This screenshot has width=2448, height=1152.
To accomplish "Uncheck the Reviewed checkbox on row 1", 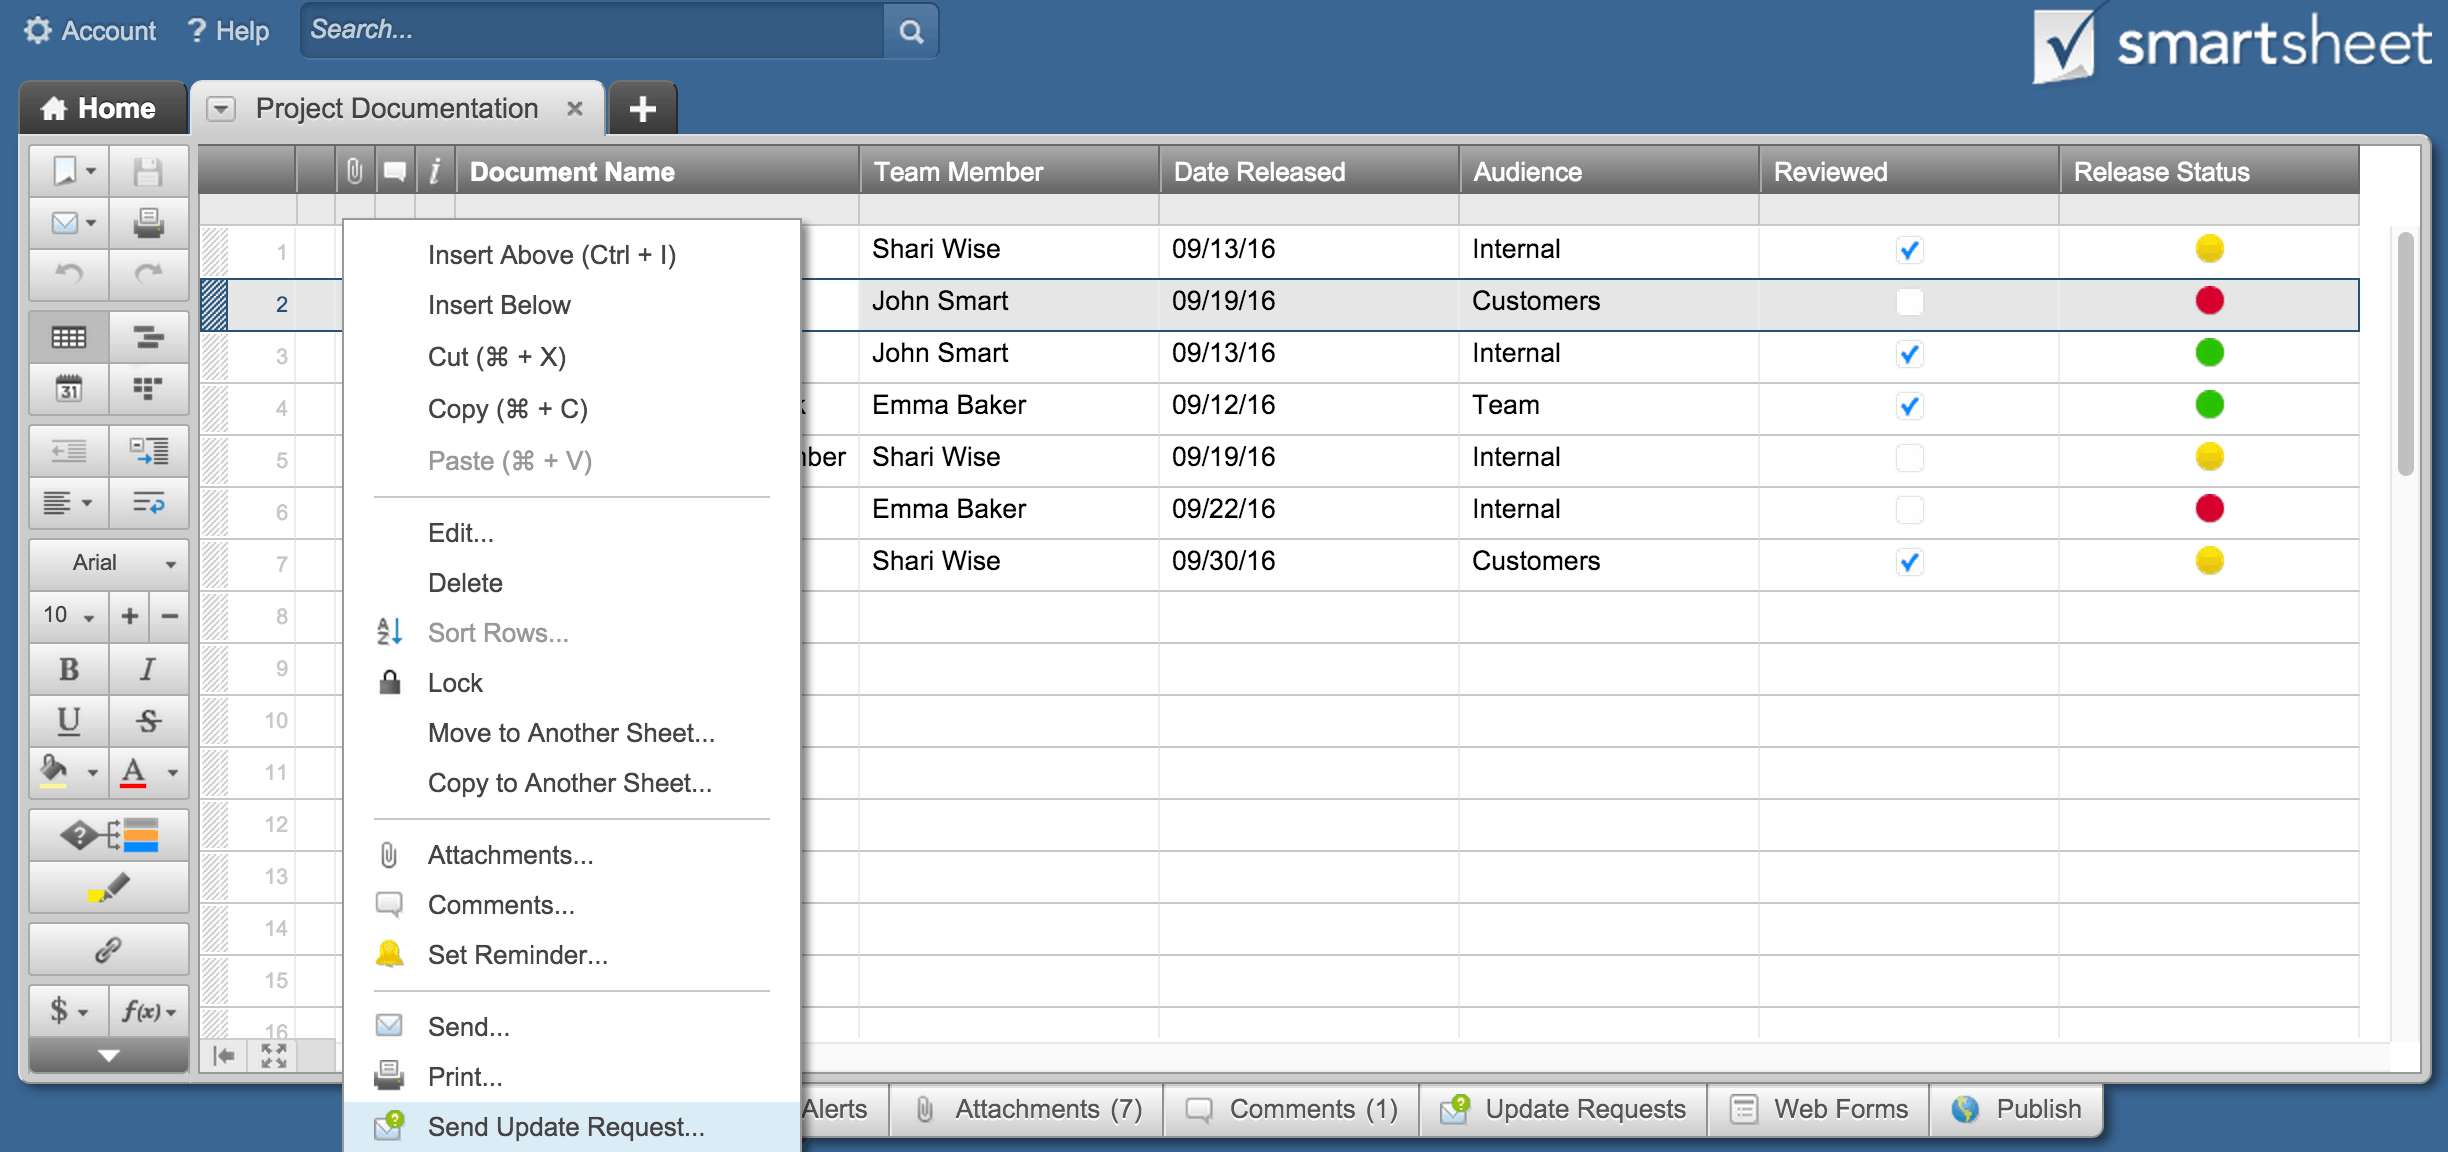I will tap(1908, 251).
